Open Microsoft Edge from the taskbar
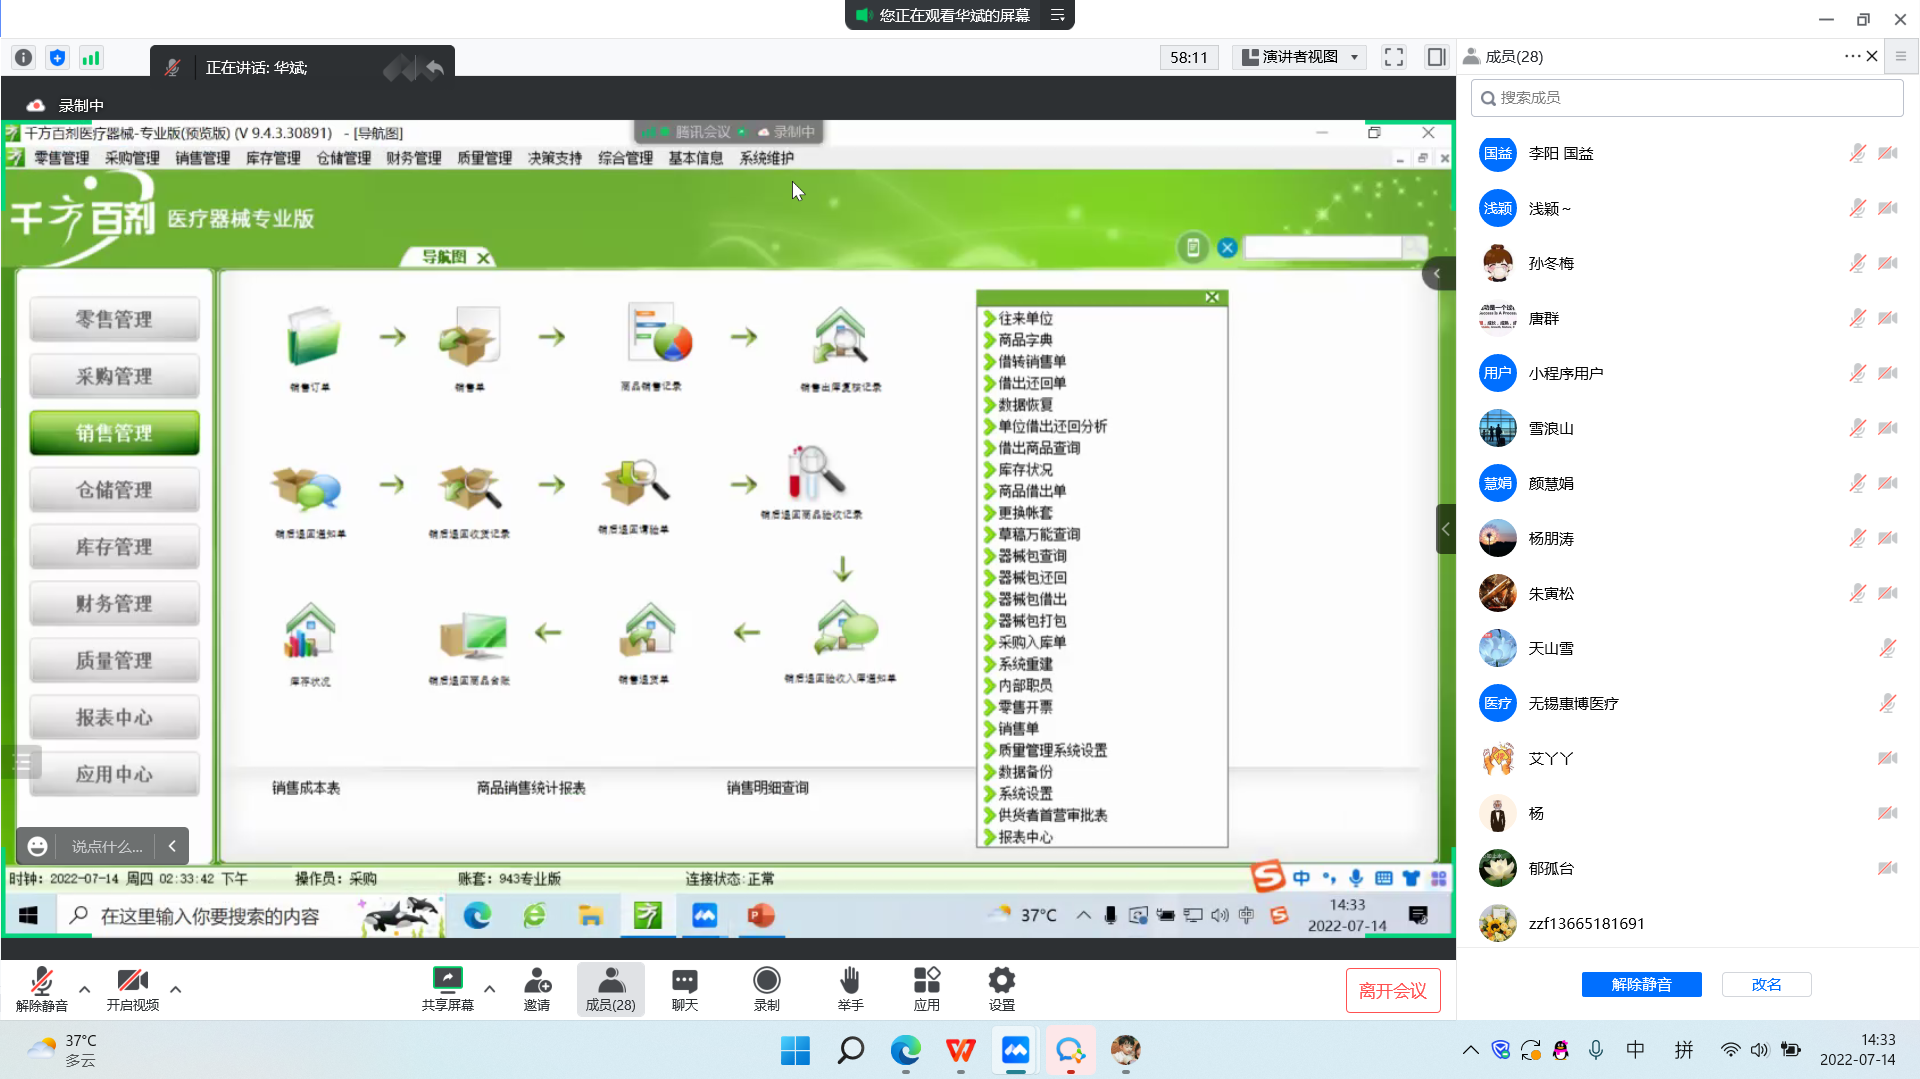 [x=906, y=1050]
